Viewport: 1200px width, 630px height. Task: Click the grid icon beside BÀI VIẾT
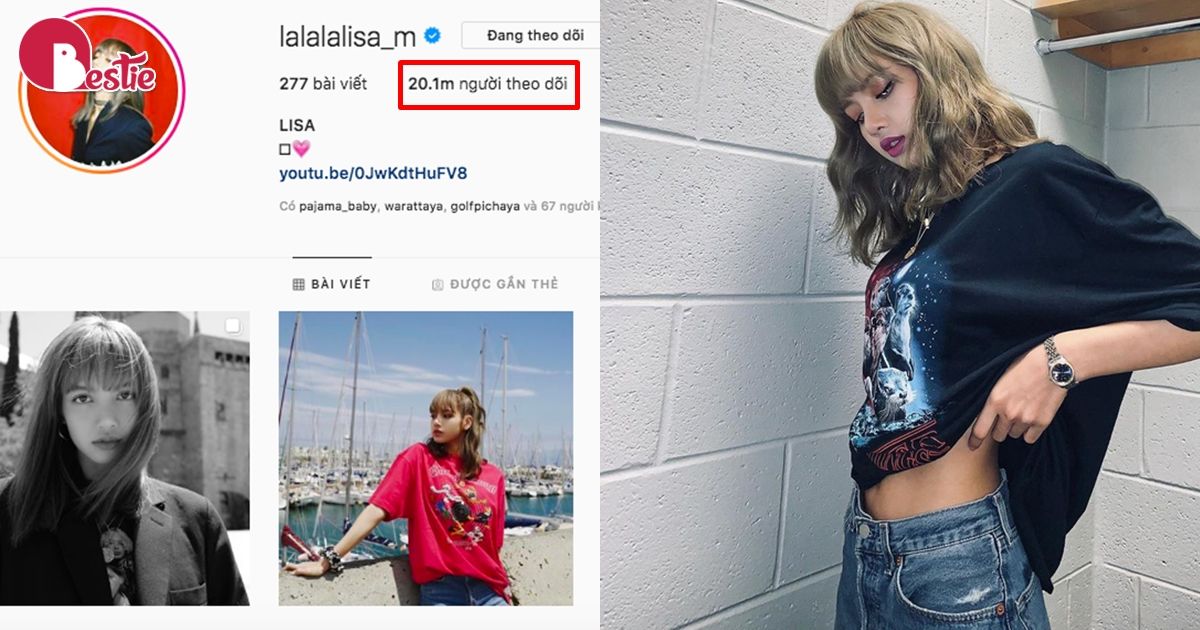point(298,284)
